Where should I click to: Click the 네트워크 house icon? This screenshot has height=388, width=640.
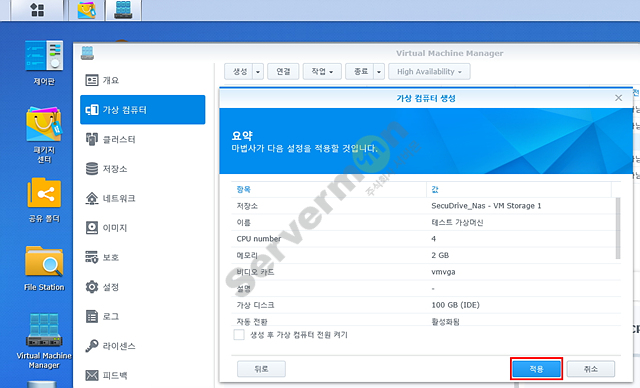click(92, 198)
